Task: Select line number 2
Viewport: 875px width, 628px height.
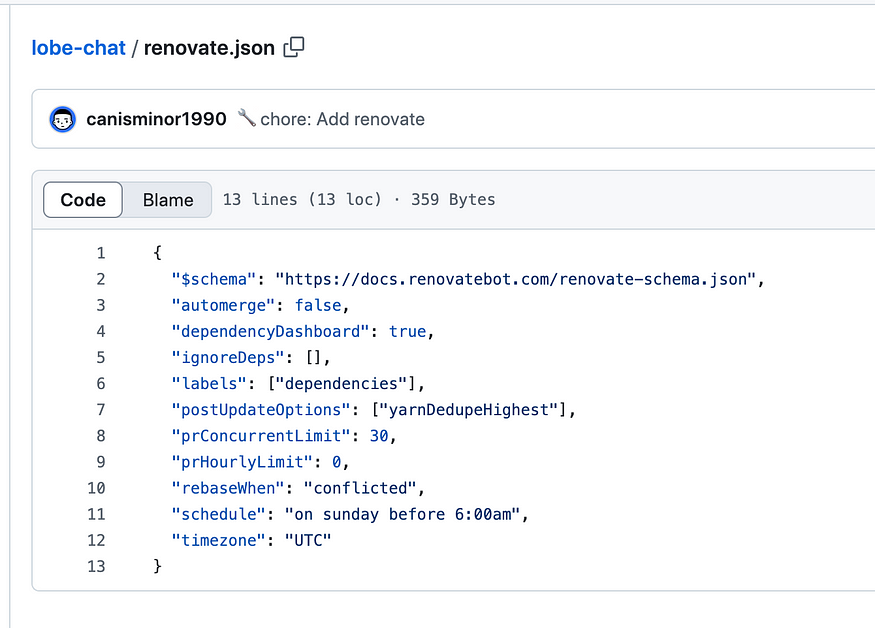Action: [100, 279]
